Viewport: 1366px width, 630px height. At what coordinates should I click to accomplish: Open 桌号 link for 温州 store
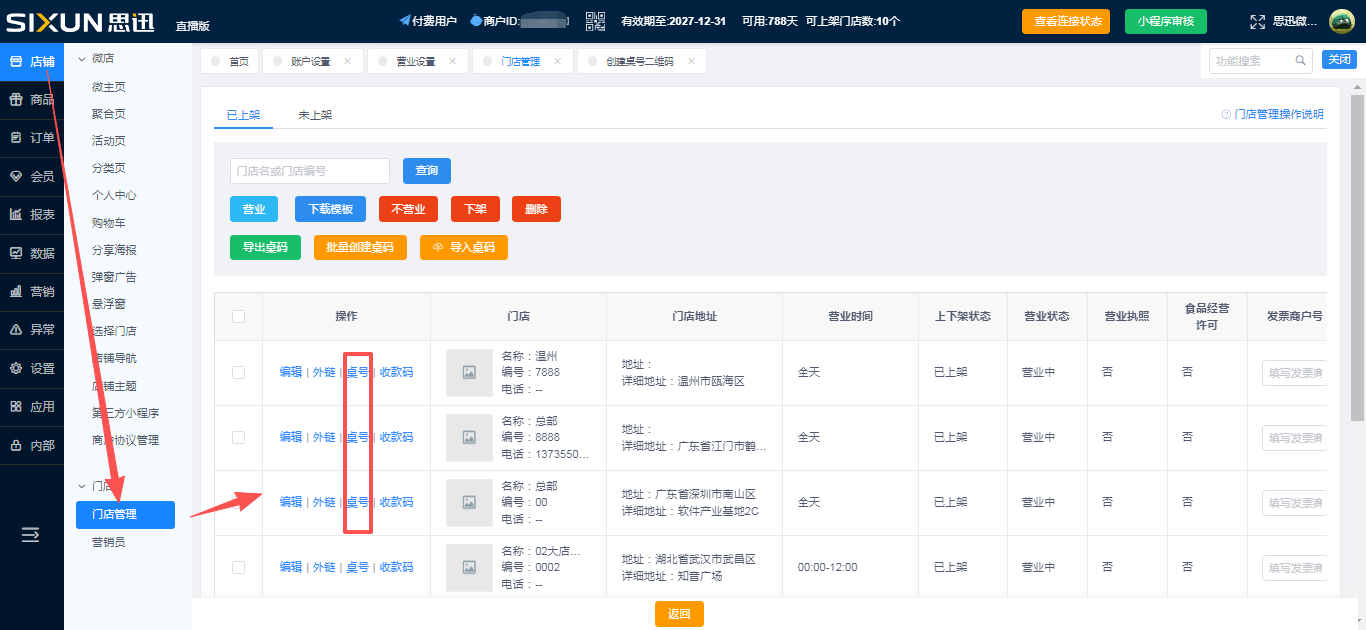coord(357,372)
